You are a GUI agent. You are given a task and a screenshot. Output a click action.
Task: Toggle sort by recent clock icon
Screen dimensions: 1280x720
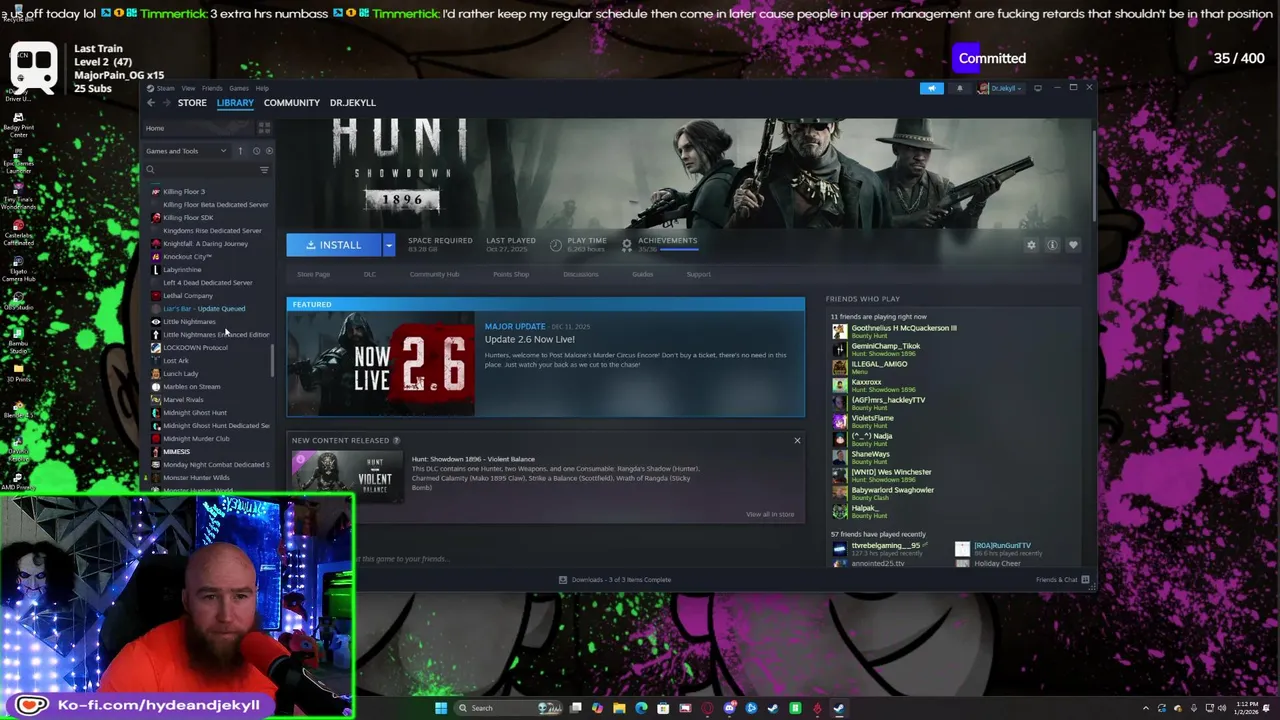coord(256,151)
